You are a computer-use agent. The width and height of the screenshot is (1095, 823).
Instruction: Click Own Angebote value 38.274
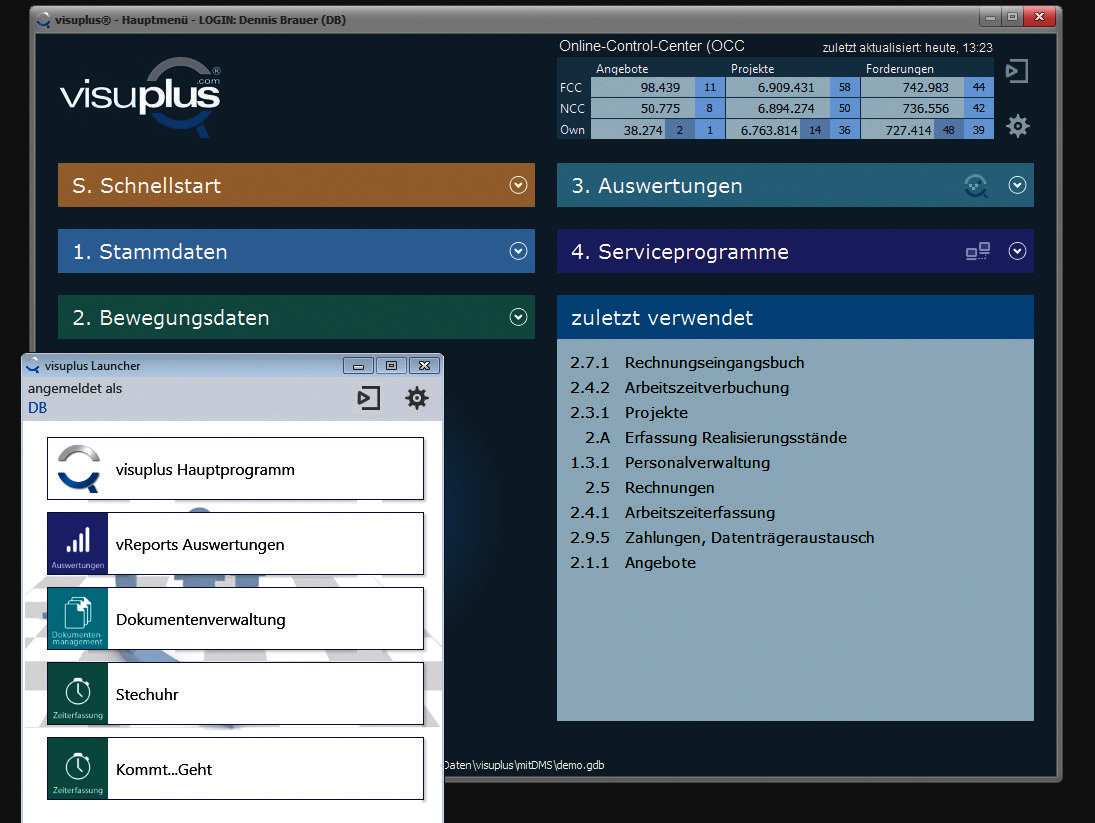(x=628, y=130)
